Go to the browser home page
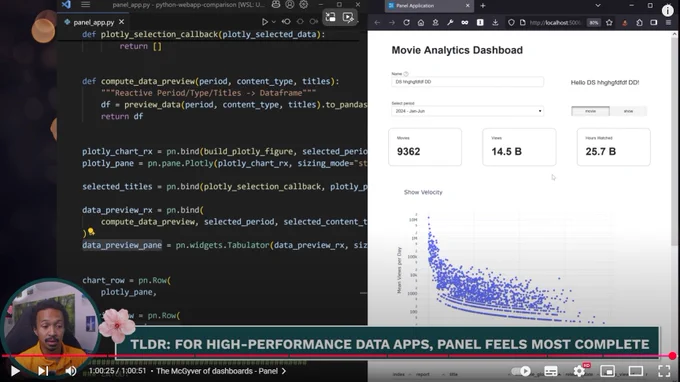The width and height of the screenshot is (680, 382). tap(421, 23)
